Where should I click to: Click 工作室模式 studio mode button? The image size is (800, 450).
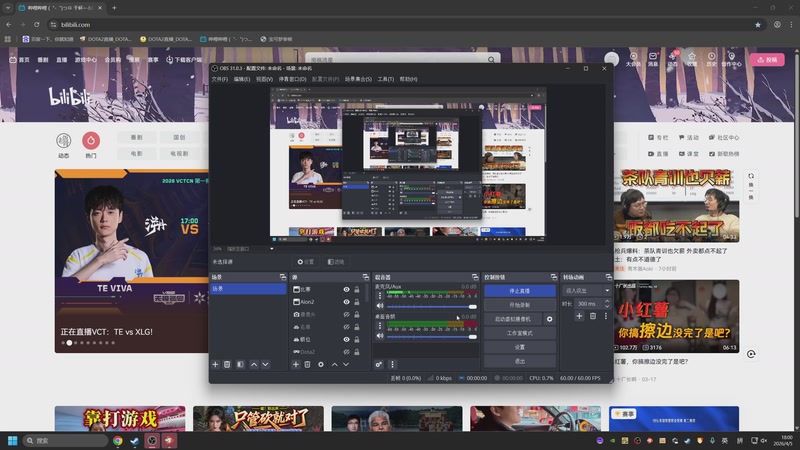coord(519,333)
